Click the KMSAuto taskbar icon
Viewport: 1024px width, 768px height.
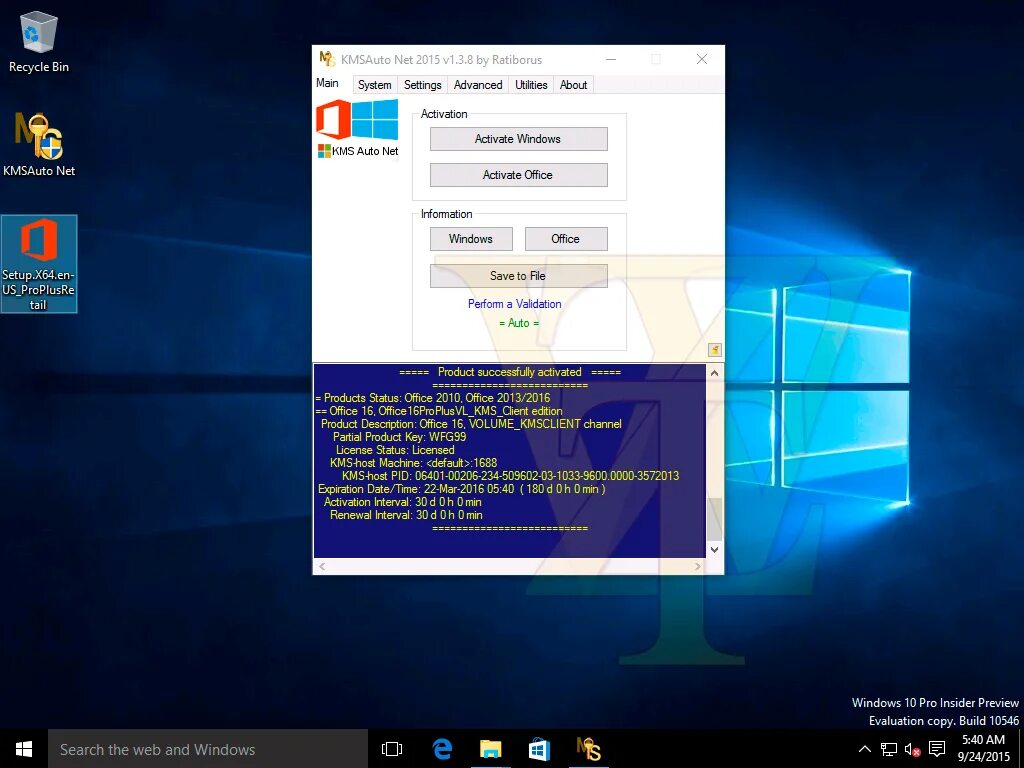588,749
